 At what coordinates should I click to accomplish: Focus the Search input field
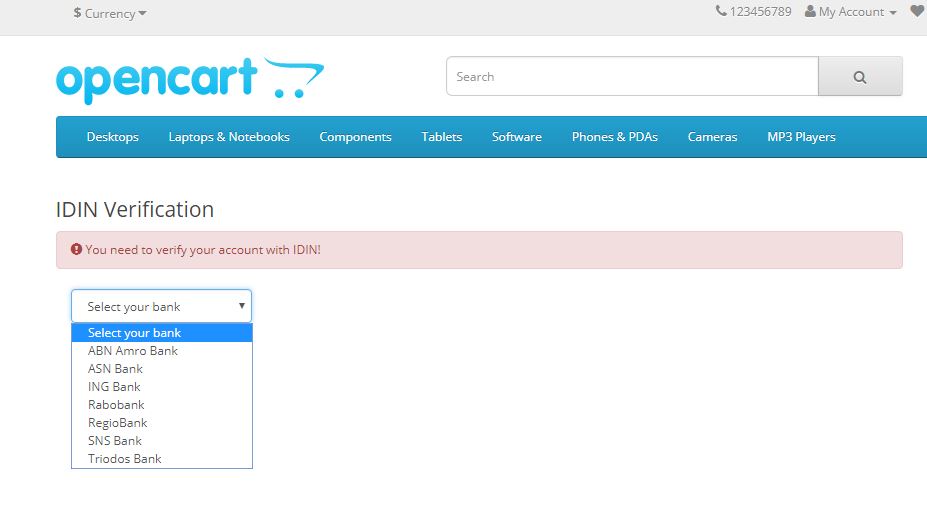tap(633, 76)
